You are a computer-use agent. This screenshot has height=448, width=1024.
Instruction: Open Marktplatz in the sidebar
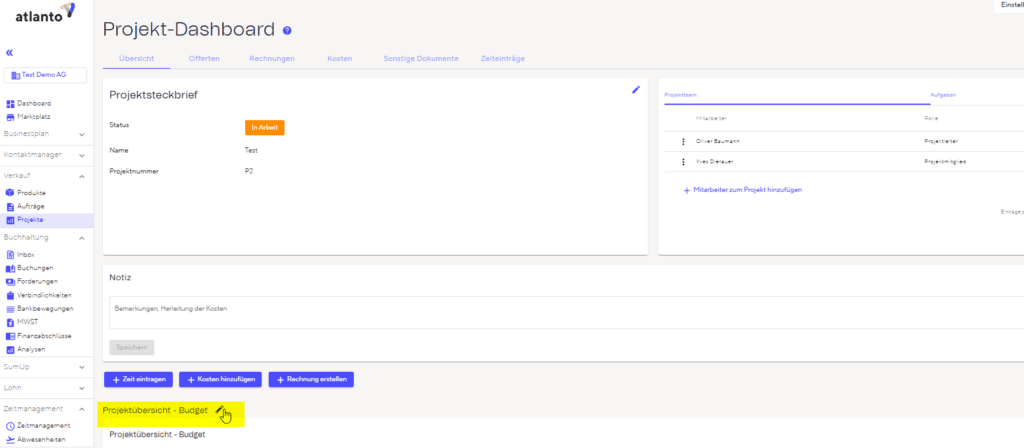pyautogui.click(x=33, y=117)
